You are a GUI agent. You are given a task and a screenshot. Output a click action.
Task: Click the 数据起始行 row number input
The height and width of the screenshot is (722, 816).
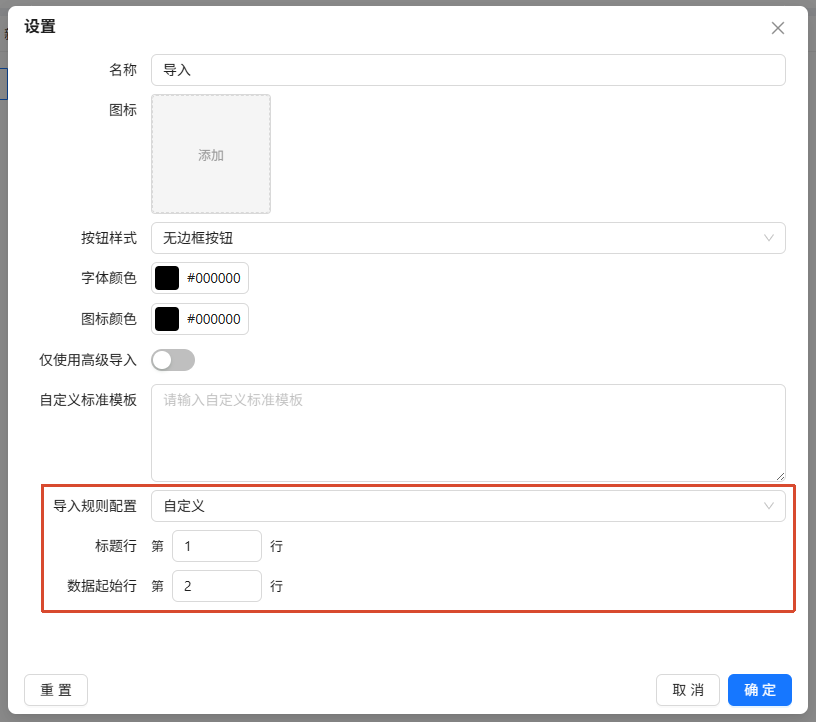click(216, 586)
